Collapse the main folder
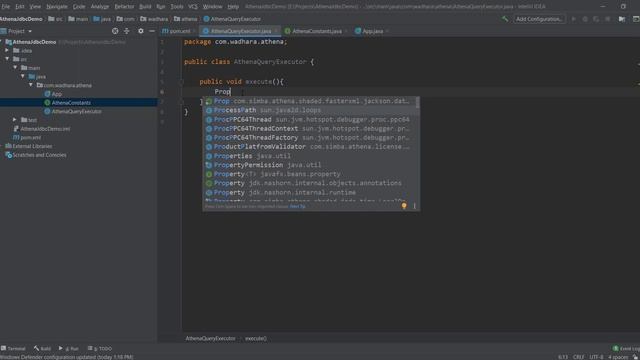The image size is (640, 360). 15,68
